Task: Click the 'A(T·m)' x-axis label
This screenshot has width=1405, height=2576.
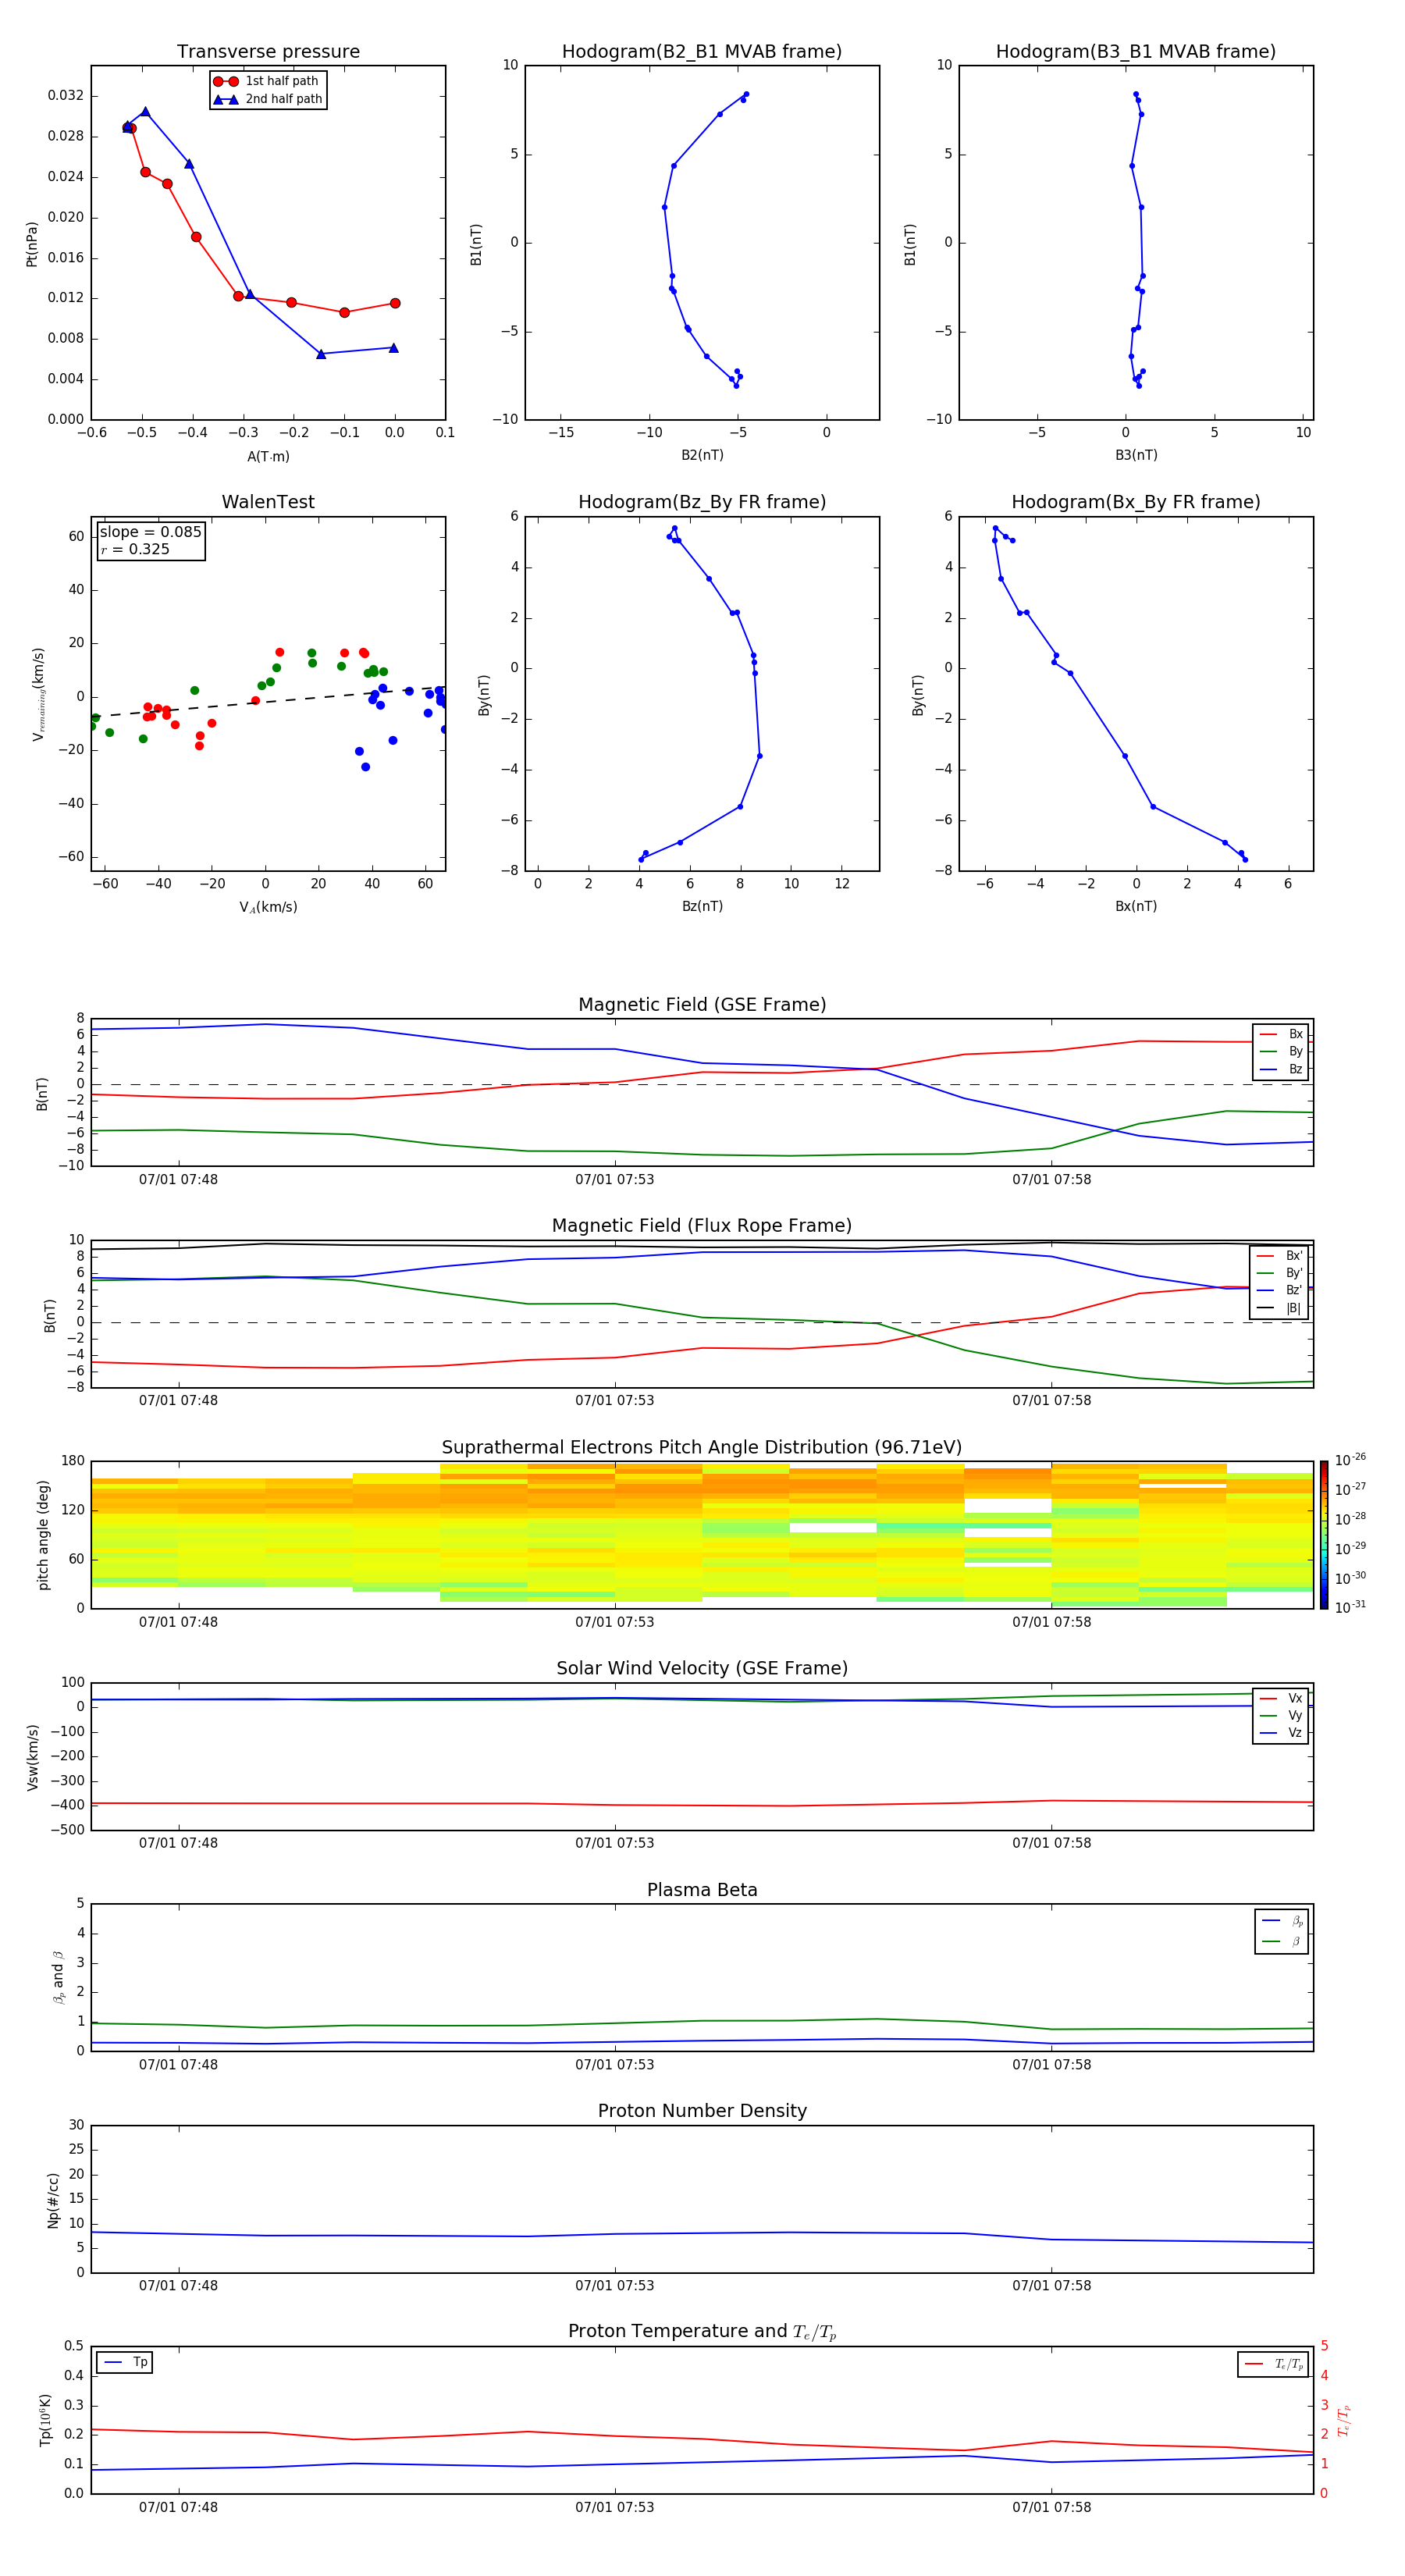Action: [268, 457]
